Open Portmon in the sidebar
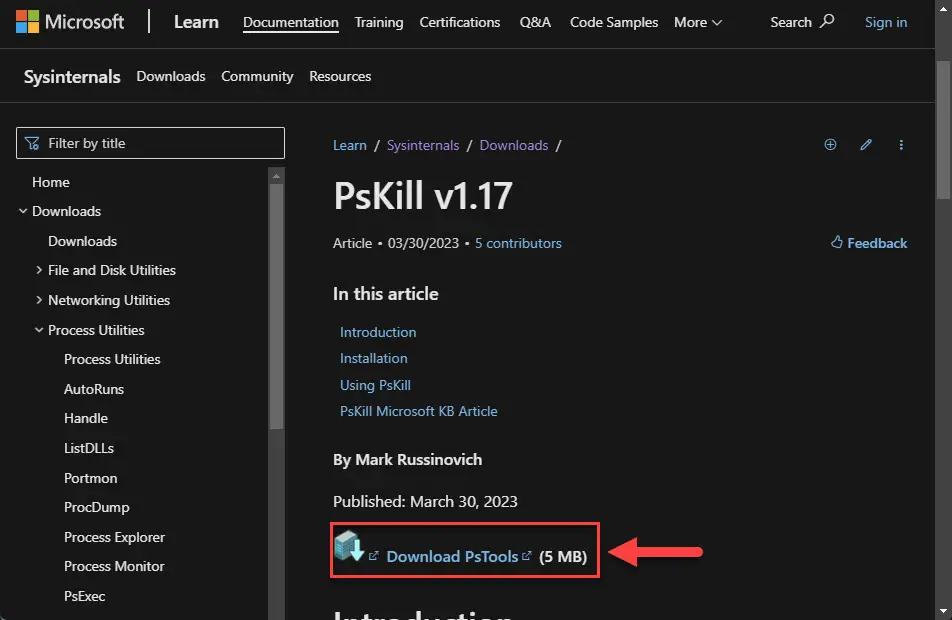The height and width of the screenshot is (620, 952). pyautogui.click(x=91, y=479)
